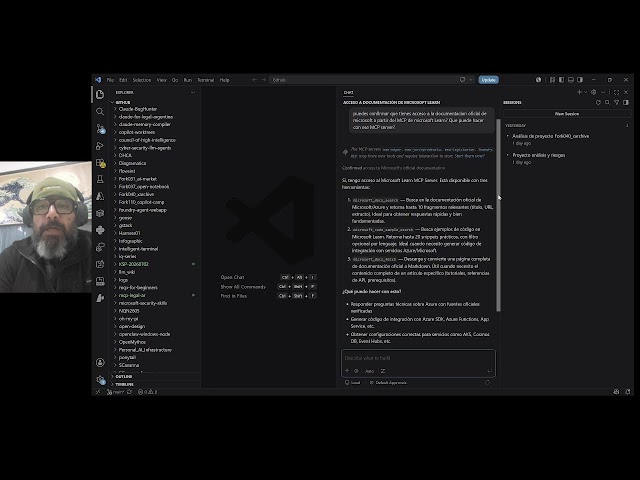Open the File menu

(110, 80)
